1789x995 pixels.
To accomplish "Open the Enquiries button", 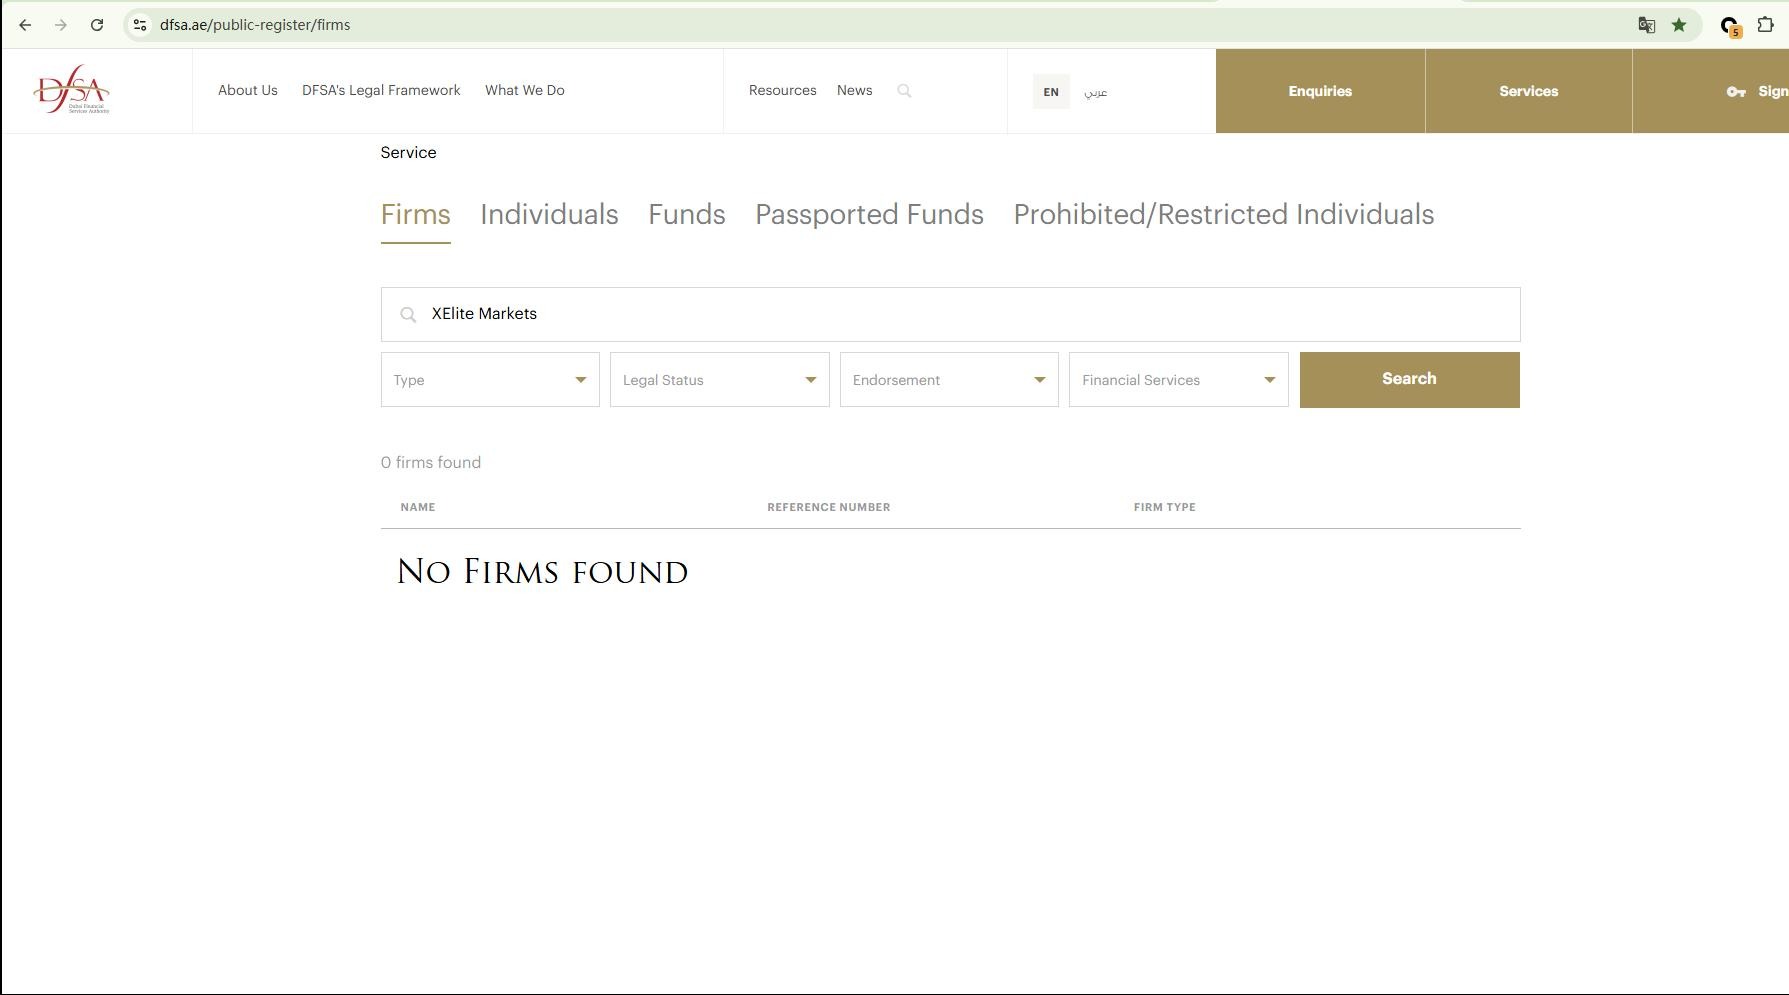I will coord(1320,91).
